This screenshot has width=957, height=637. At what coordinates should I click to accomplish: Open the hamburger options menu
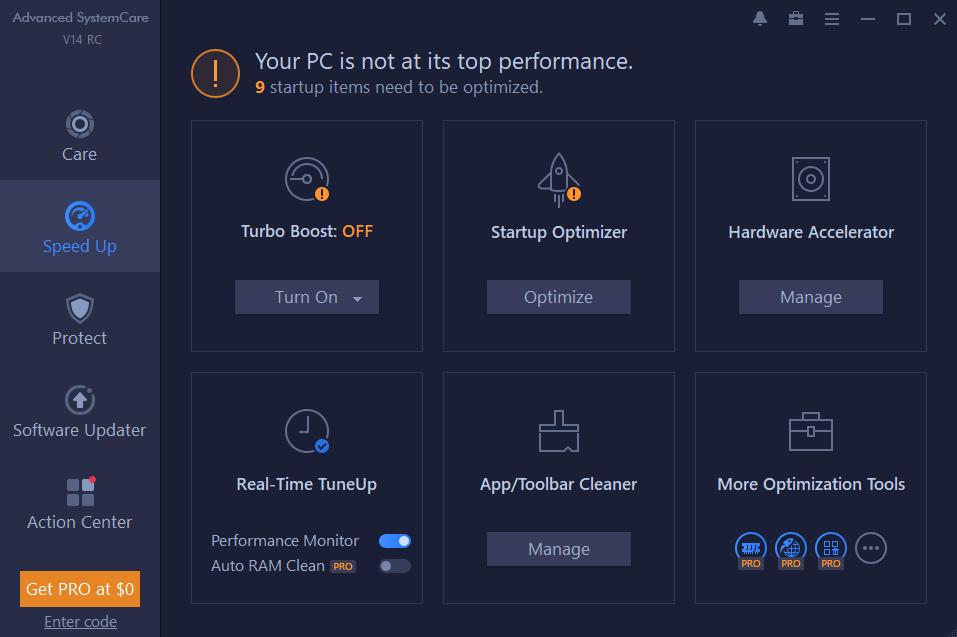[x=831, y=20]
